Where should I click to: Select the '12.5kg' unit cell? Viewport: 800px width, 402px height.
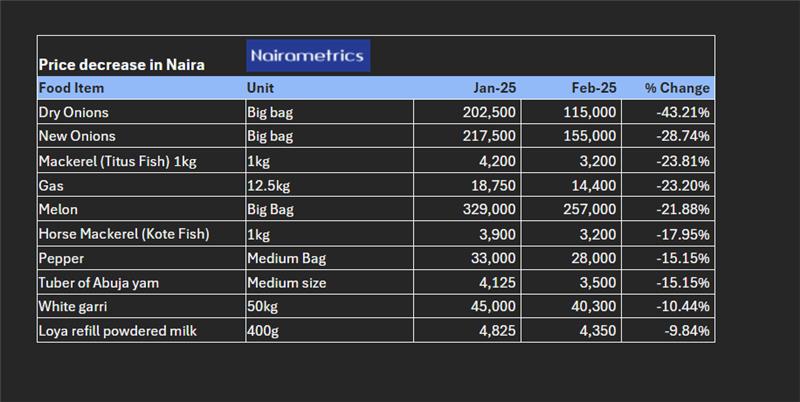click(x=267, y=185)
